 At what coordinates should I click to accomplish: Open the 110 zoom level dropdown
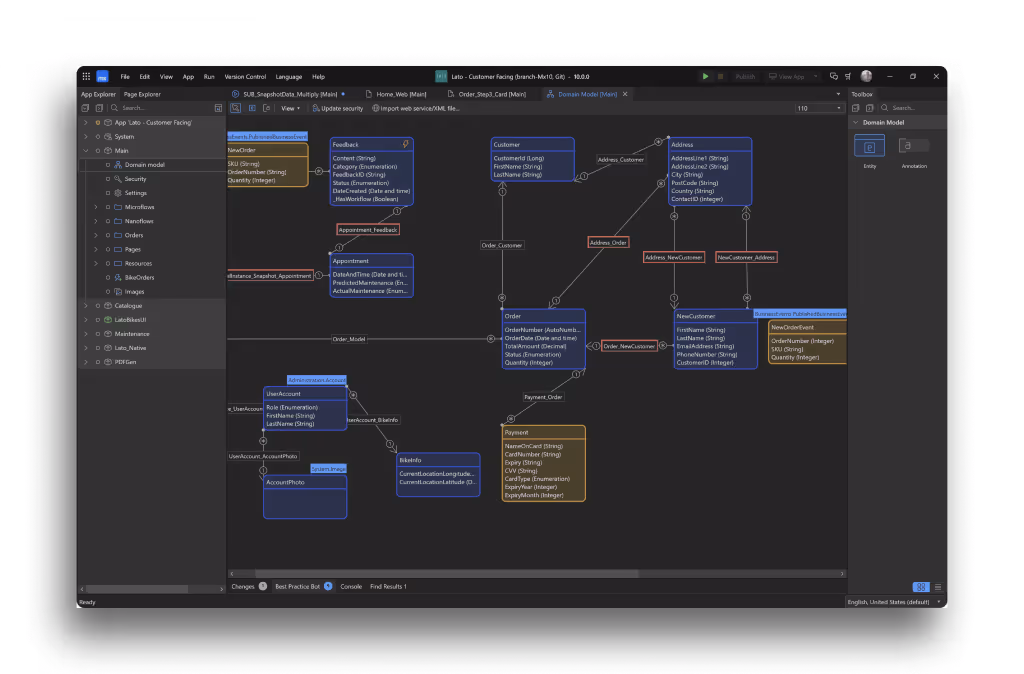click(839, 108)
